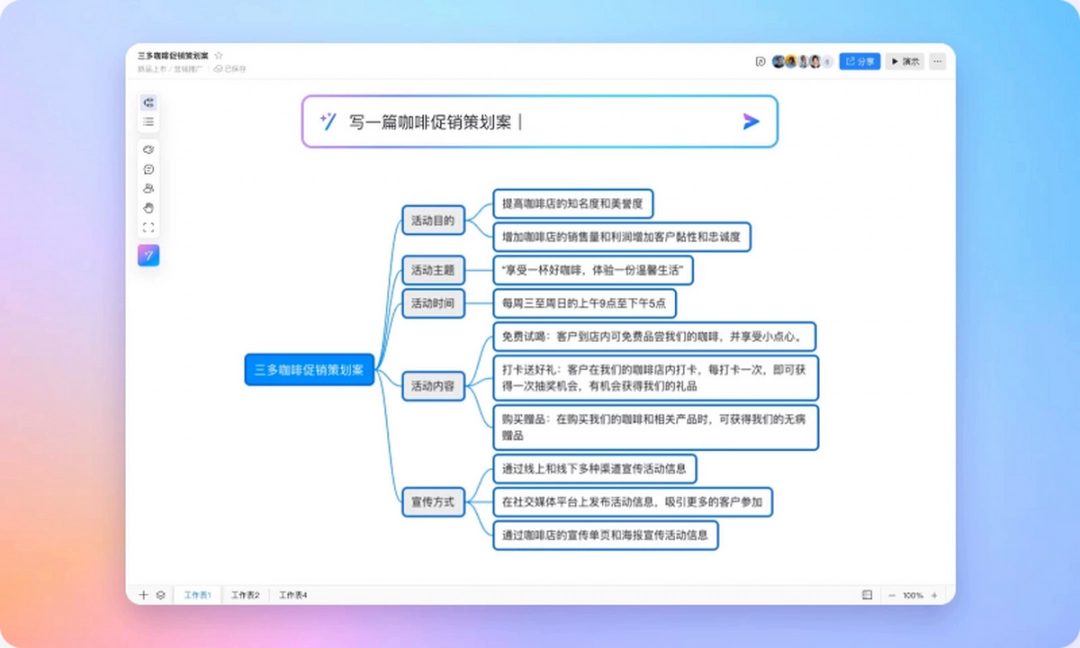Open the comment tool in sidebar

[148, 170]
